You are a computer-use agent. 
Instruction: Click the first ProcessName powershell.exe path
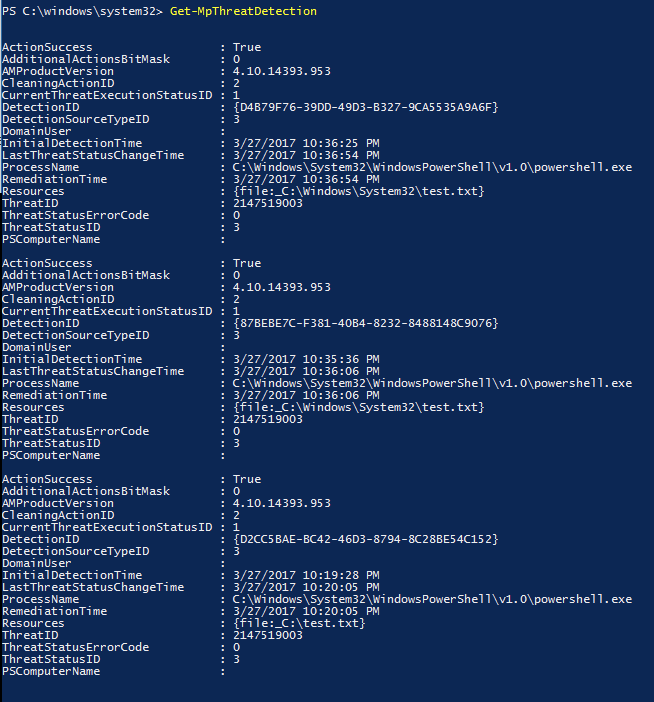(432, 167)
